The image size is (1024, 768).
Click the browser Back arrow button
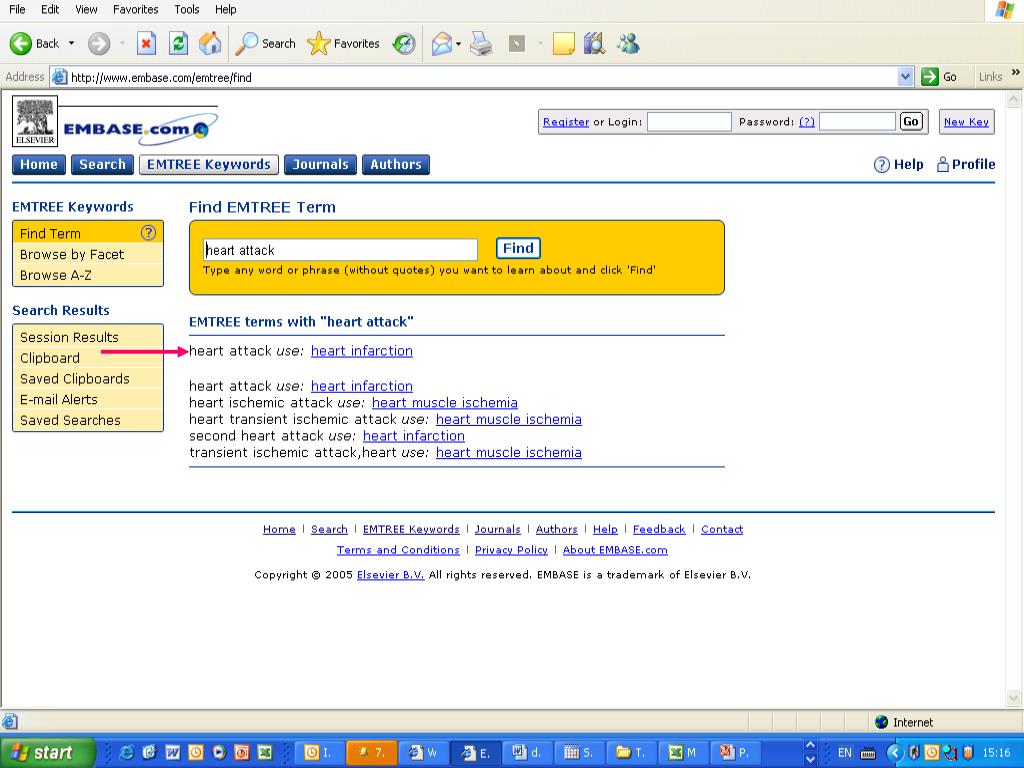[x=21, y=44]
